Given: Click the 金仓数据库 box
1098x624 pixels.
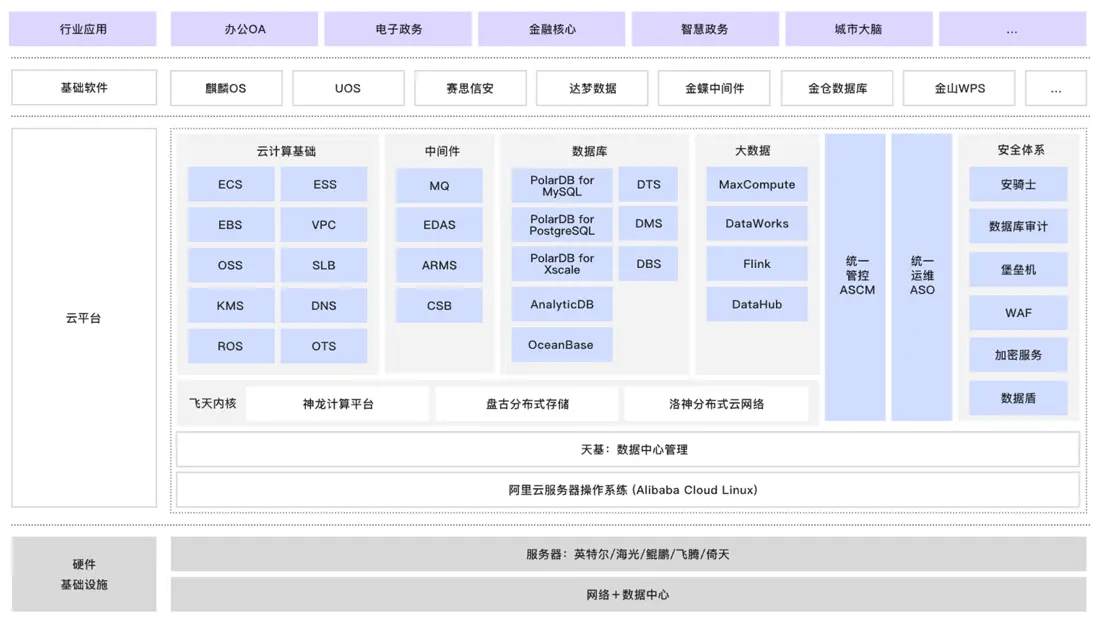Looking at the screenshot, I should (x=837, y=88).
